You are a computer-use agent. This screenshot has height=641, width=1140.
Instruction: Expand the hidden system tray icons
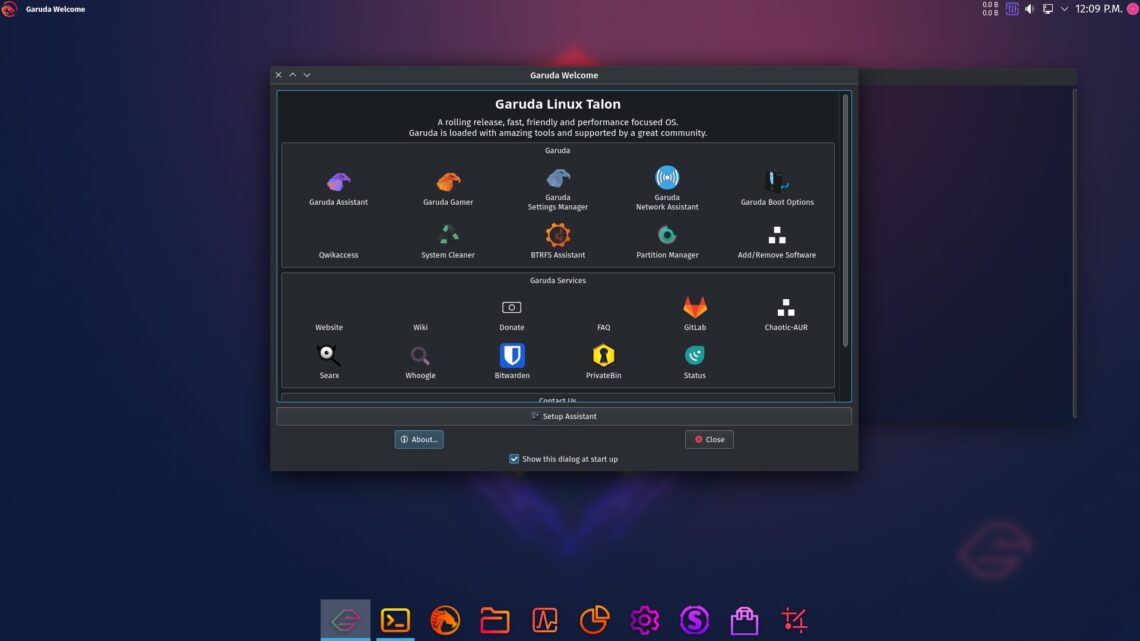[x=1063, y=9]
